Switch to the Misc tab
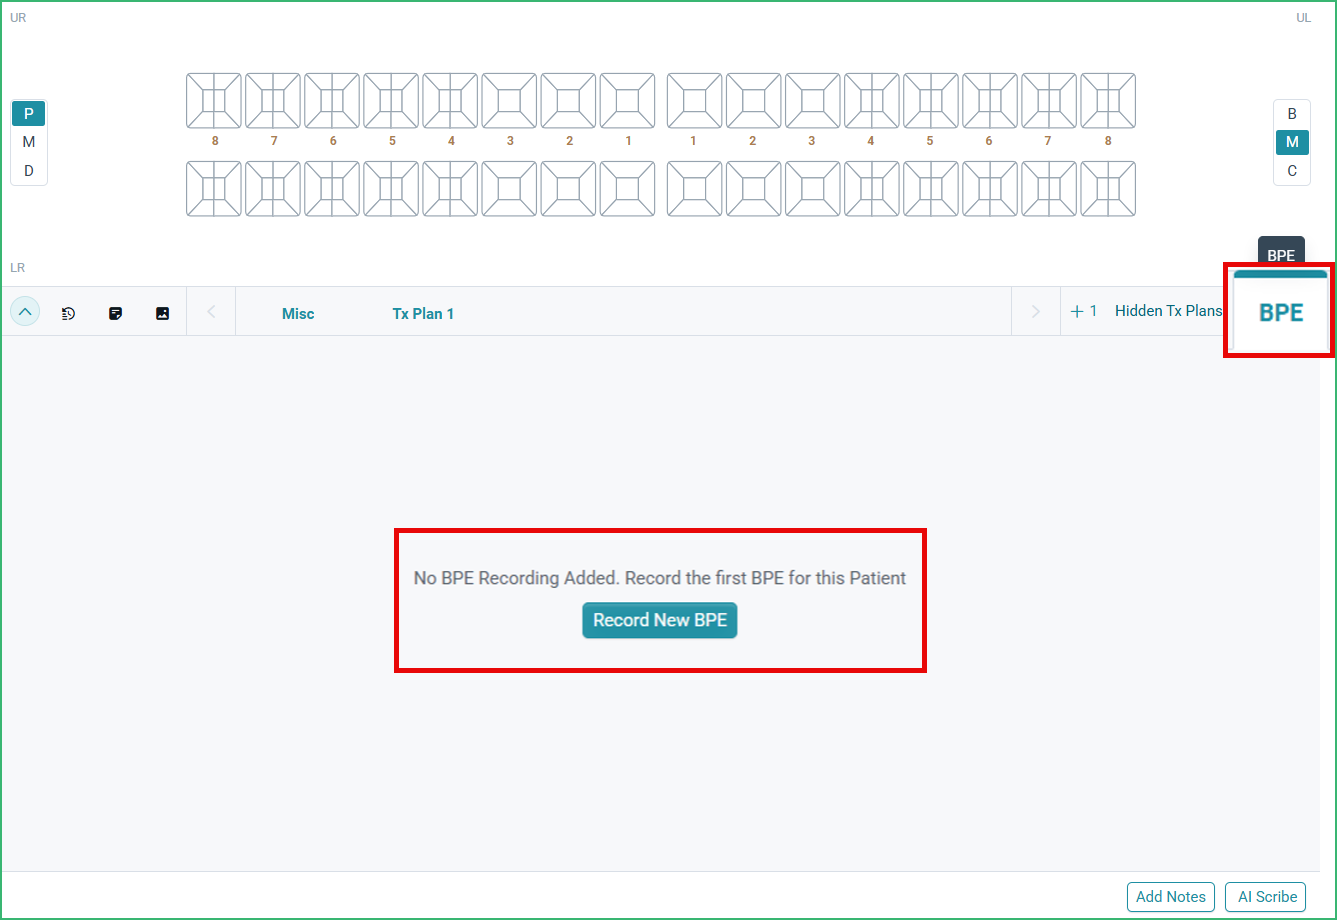1337x920 pixels. point(297,313)
